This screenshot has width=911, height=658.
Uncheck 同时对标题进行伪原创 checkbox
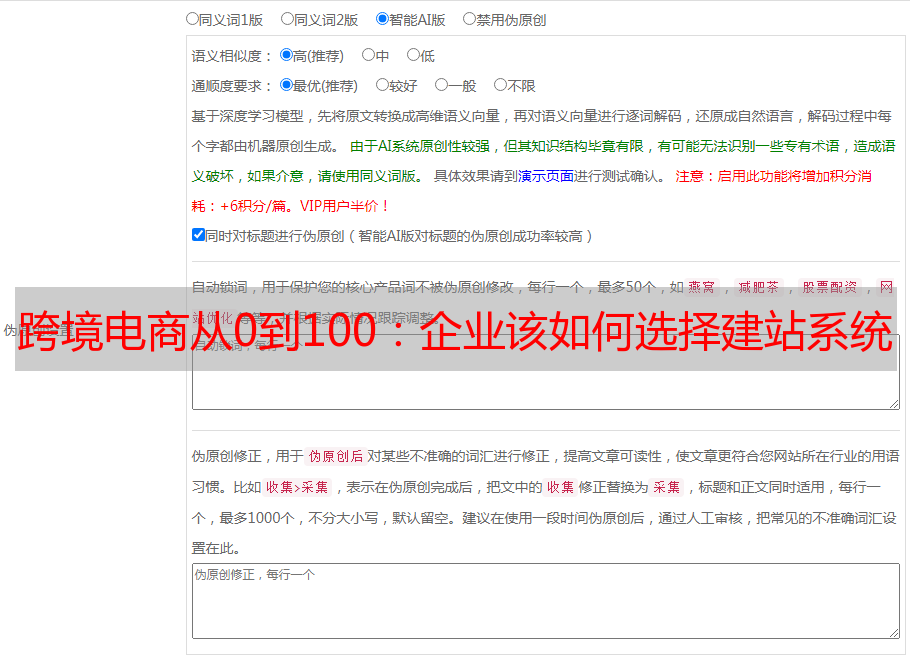(x=198, y=235)
